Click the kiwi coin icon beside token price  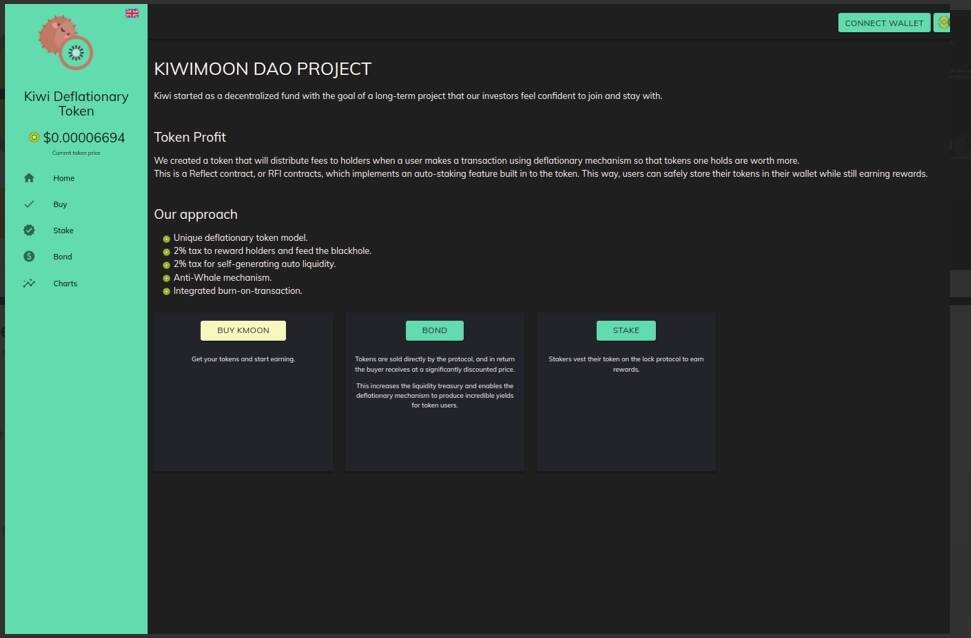(x=34, y=138)
